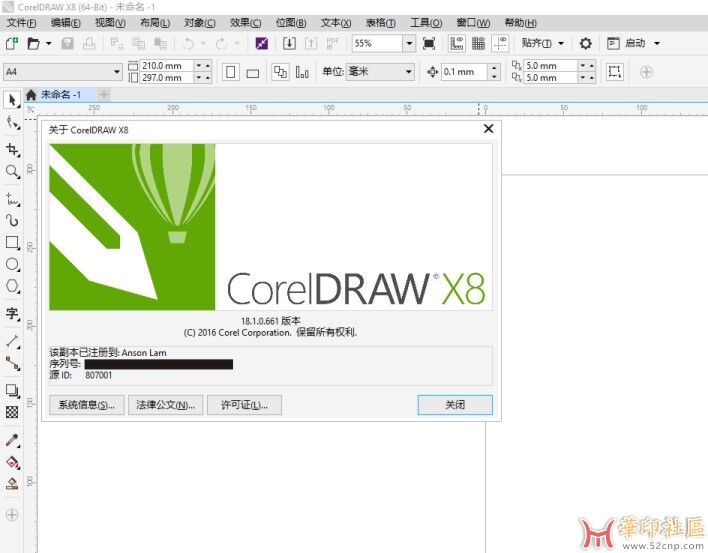Viewport: 708px width, 553px height.
Task: Click the 系统信息(S)... button
Action: click(x=87, y=405)
